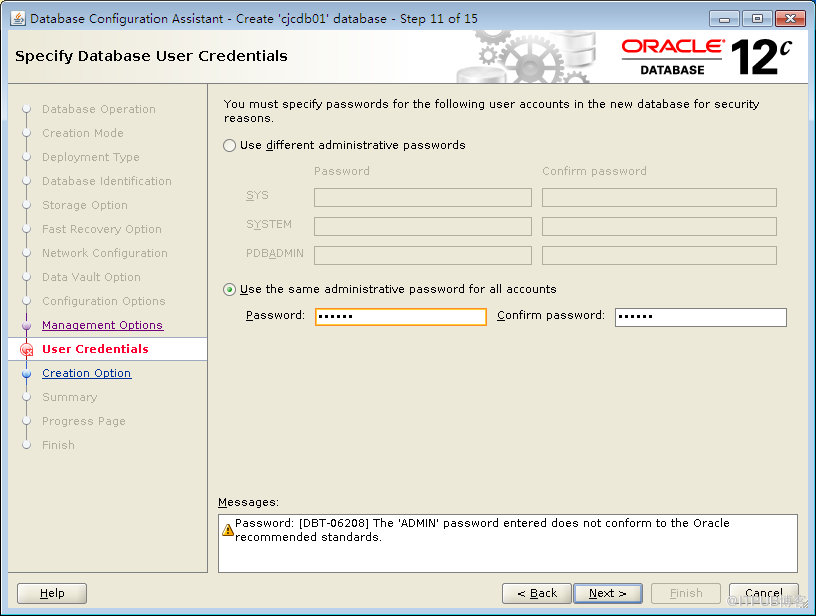Select 'Use the same administrative password' radio button
The width and height of the screenshot is (816, 616).
coord(229,289)
